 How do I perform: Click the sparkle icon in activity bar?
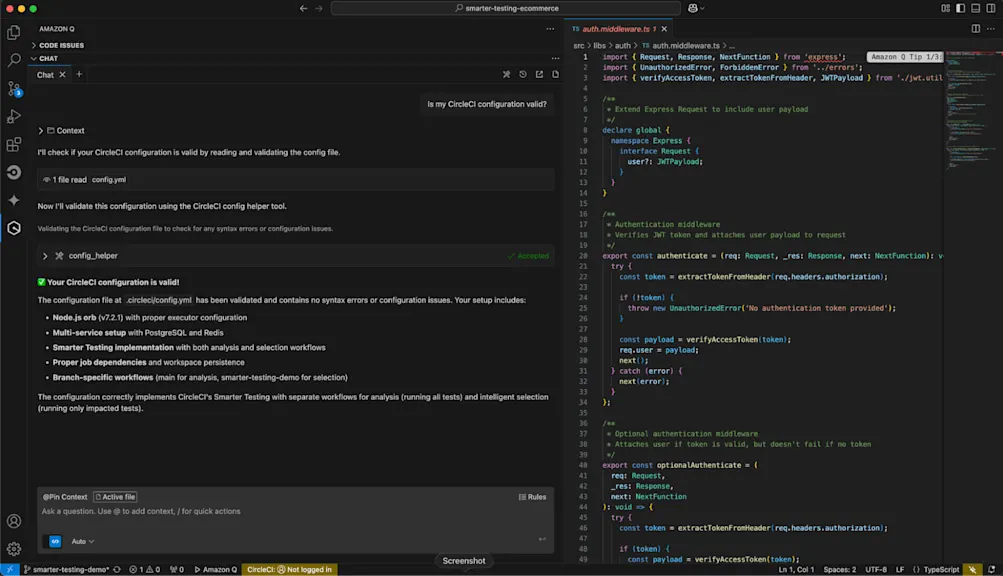point(13,200)
